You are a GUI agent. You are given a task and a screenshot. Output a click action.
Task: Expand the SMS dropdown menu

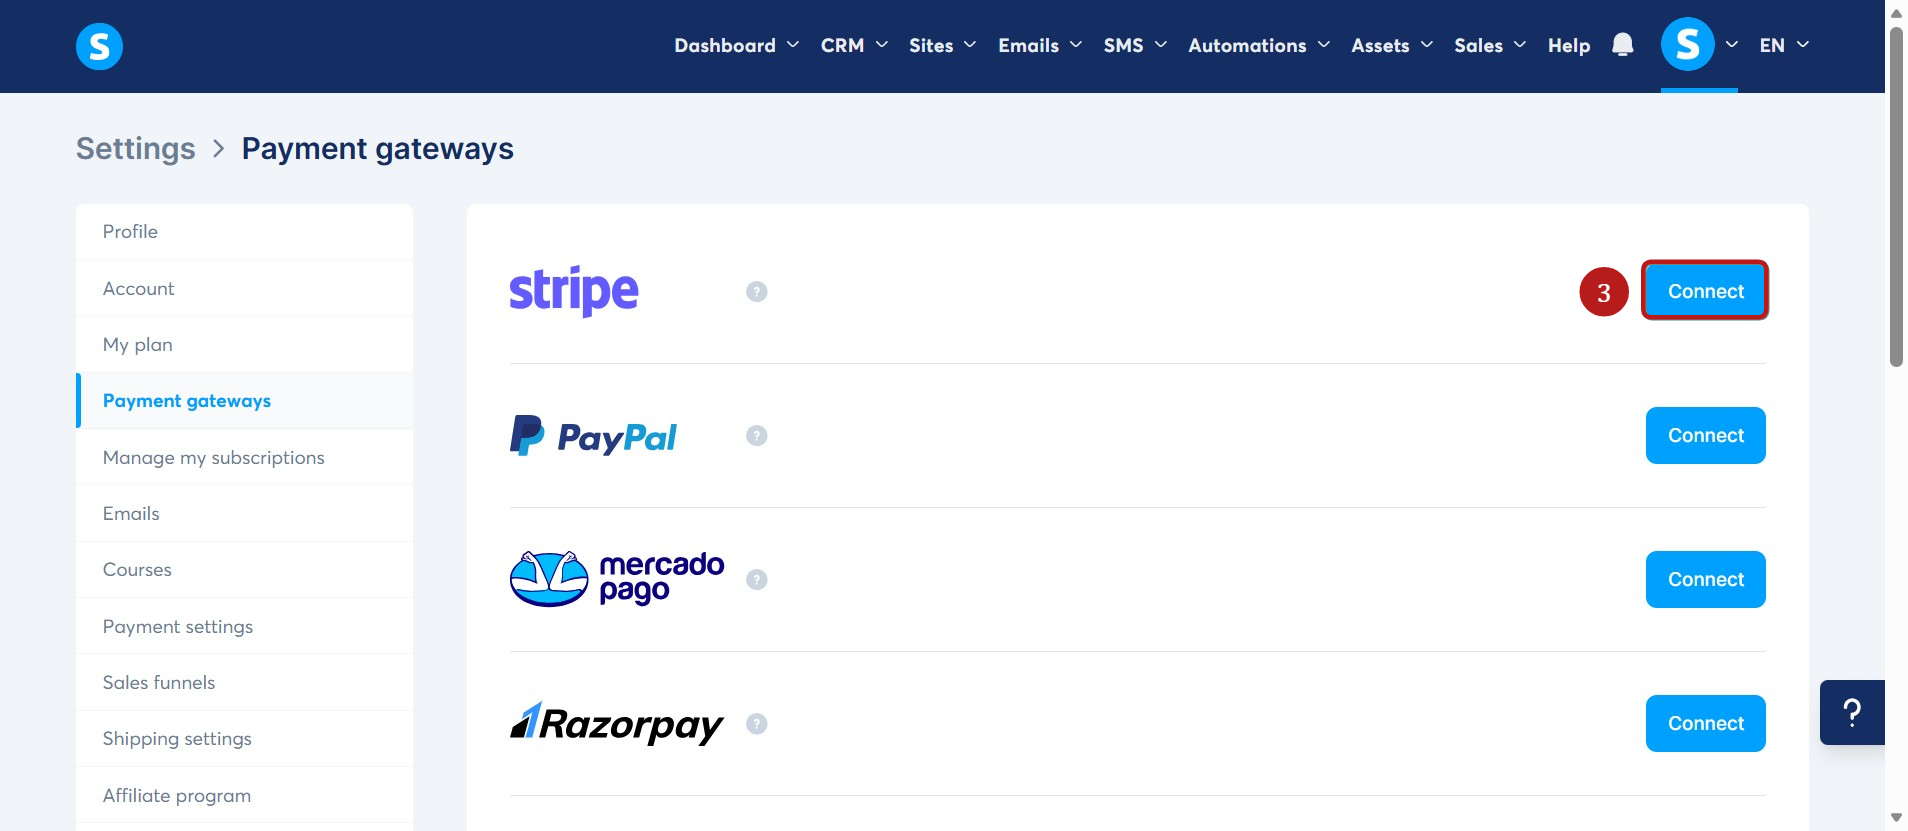click(1135, 45)
